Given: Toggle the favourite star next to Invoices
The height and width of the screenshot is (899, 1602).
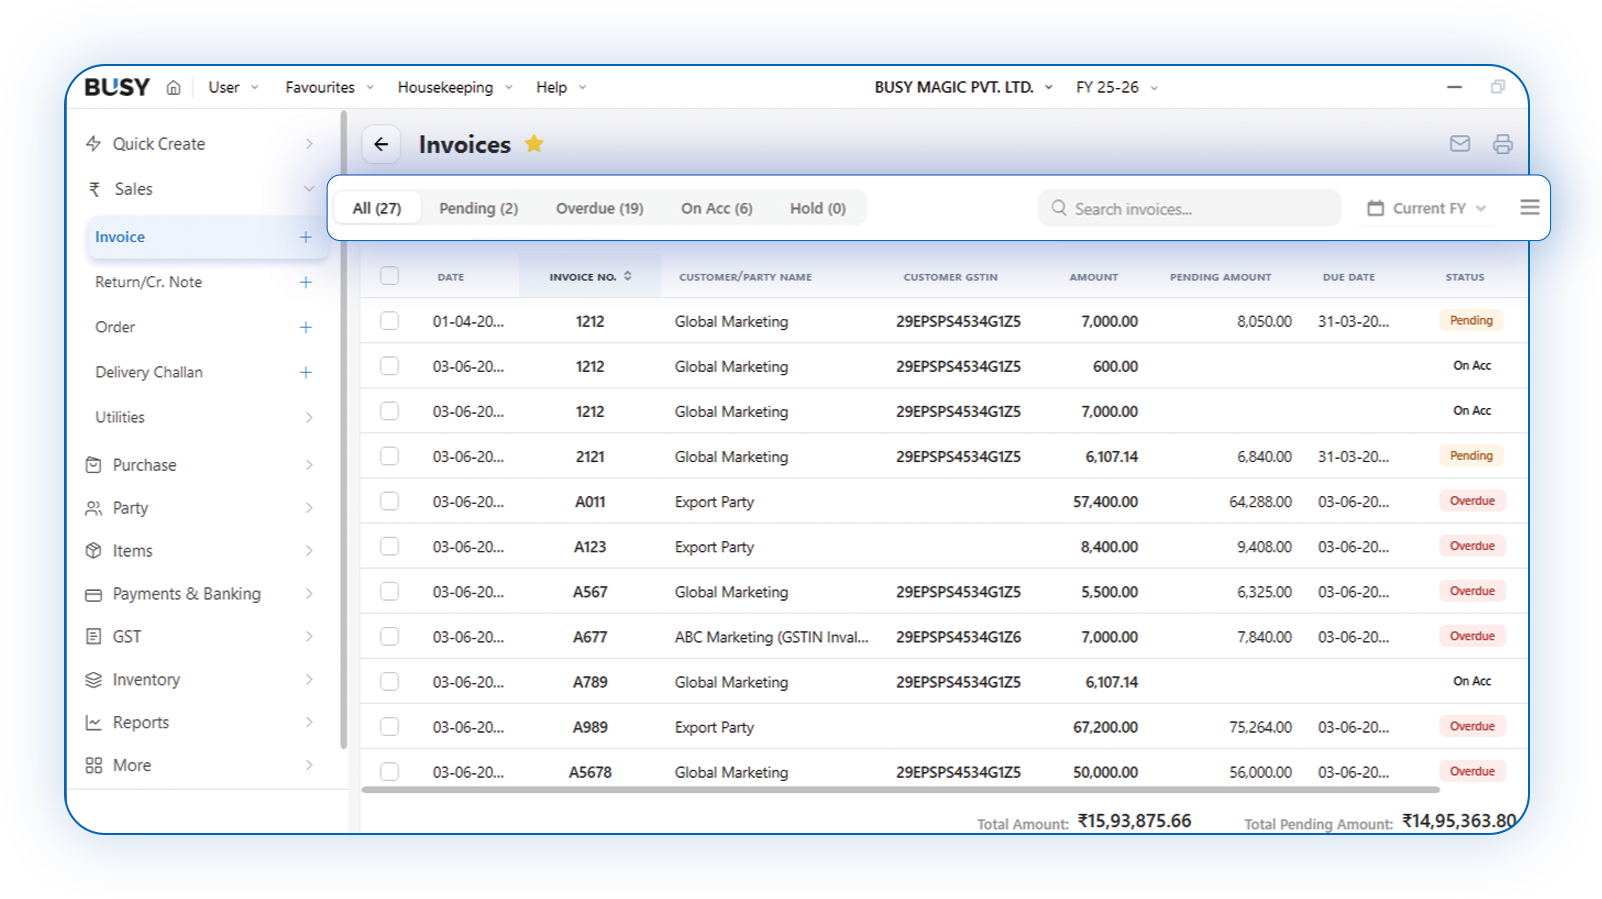Looking at the screenshot, I should click(x=534, y=143).
